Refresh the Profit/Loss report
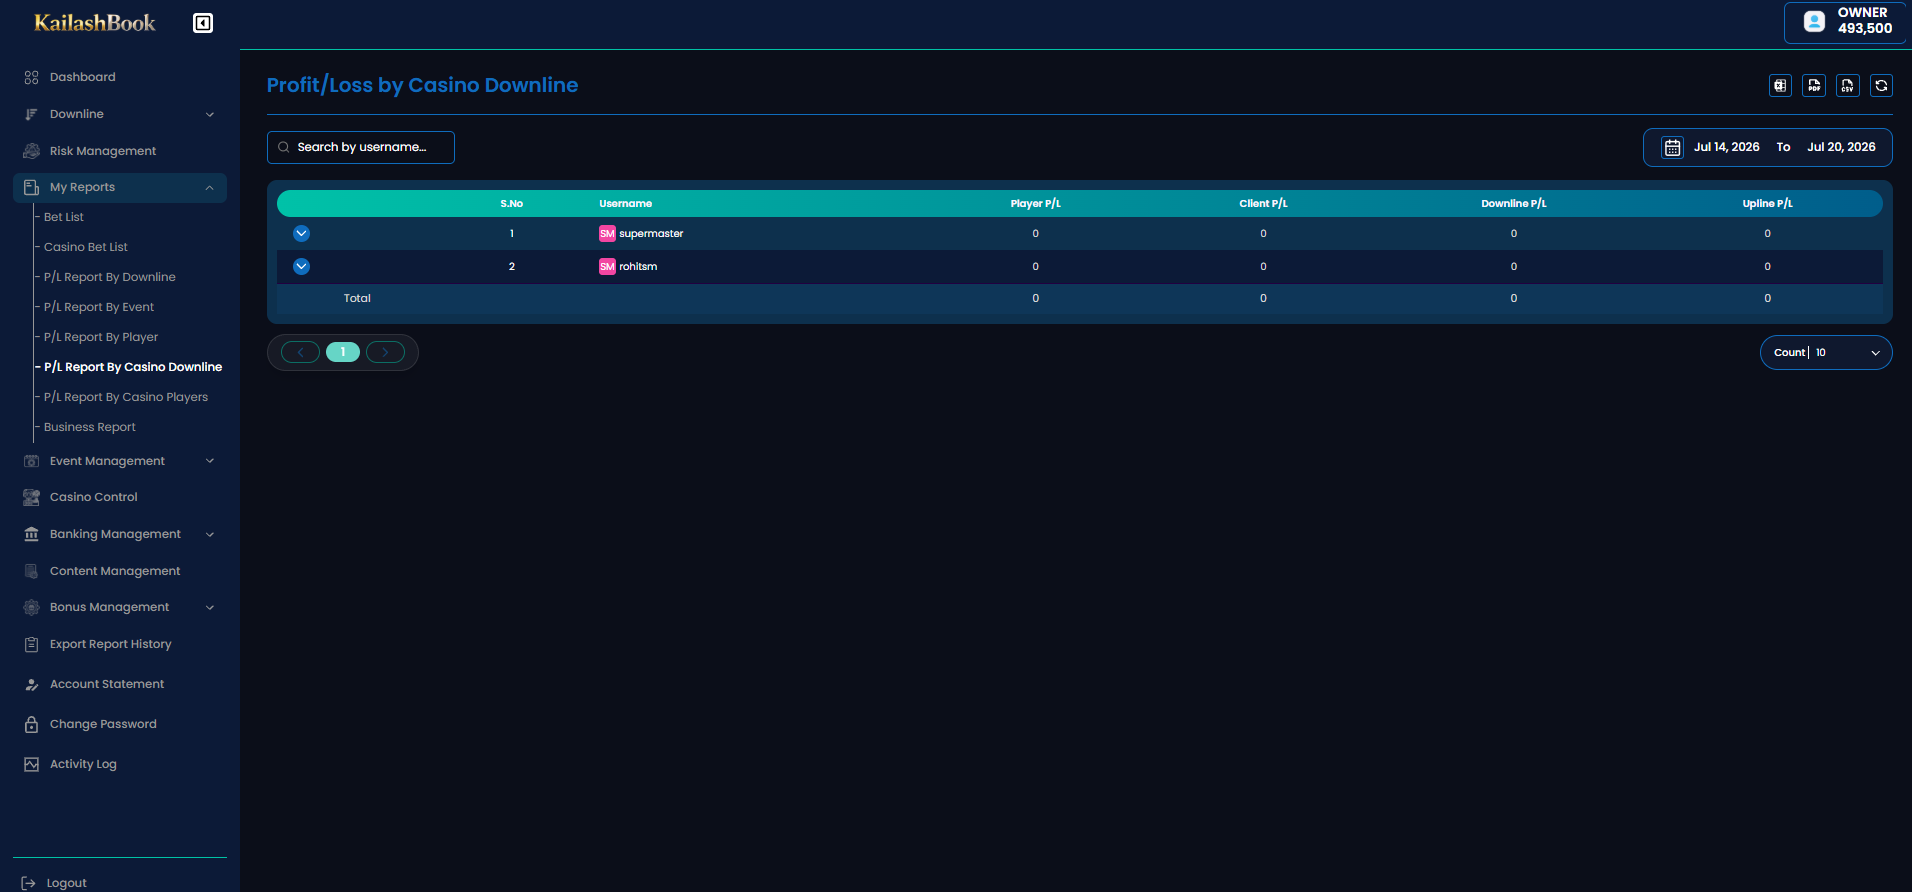The width and height of the screenshot is (1912, 892). (x=1882, y=86)
